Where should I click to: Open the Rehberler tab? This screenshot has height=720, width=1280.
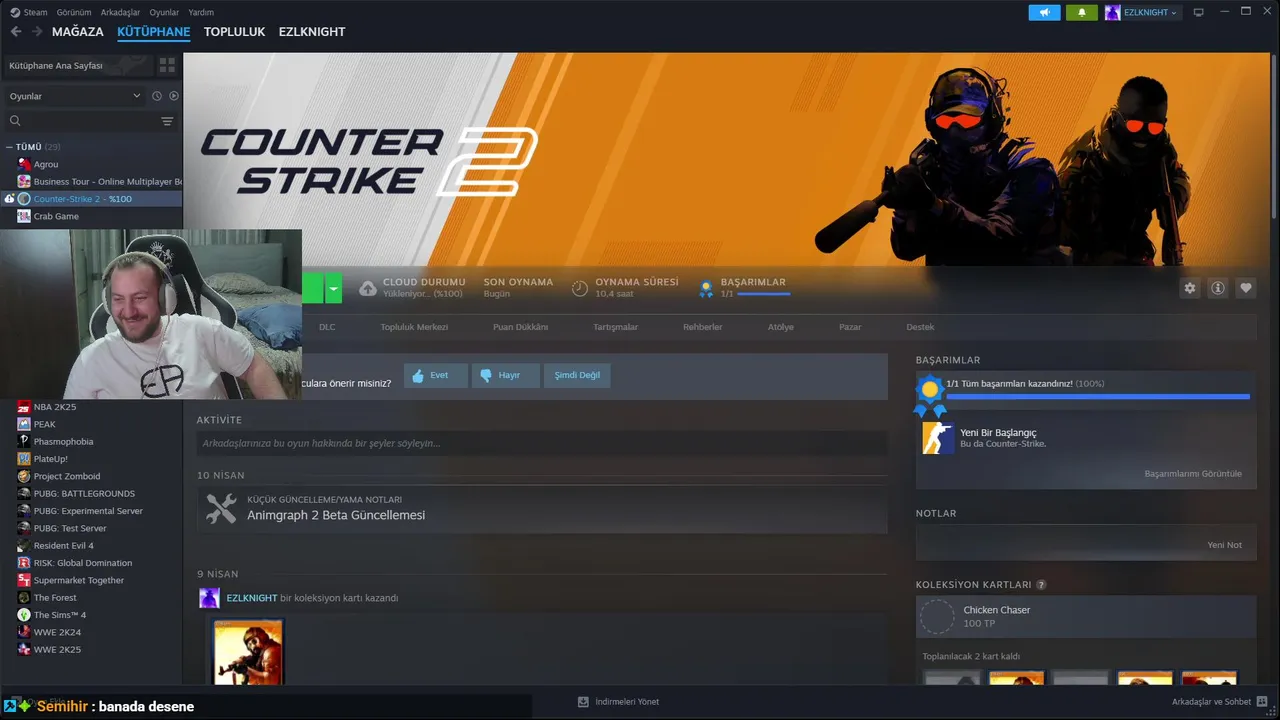tap(702, 327)
